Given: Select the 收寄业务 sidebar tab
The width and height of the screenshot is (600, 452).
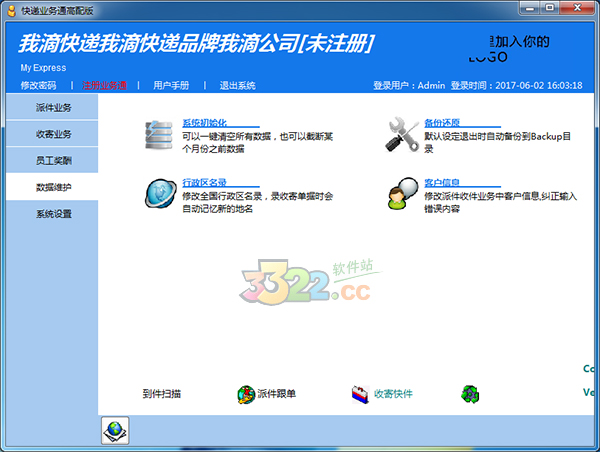Looking at the screenshot, I should click(x=52, y=134).
